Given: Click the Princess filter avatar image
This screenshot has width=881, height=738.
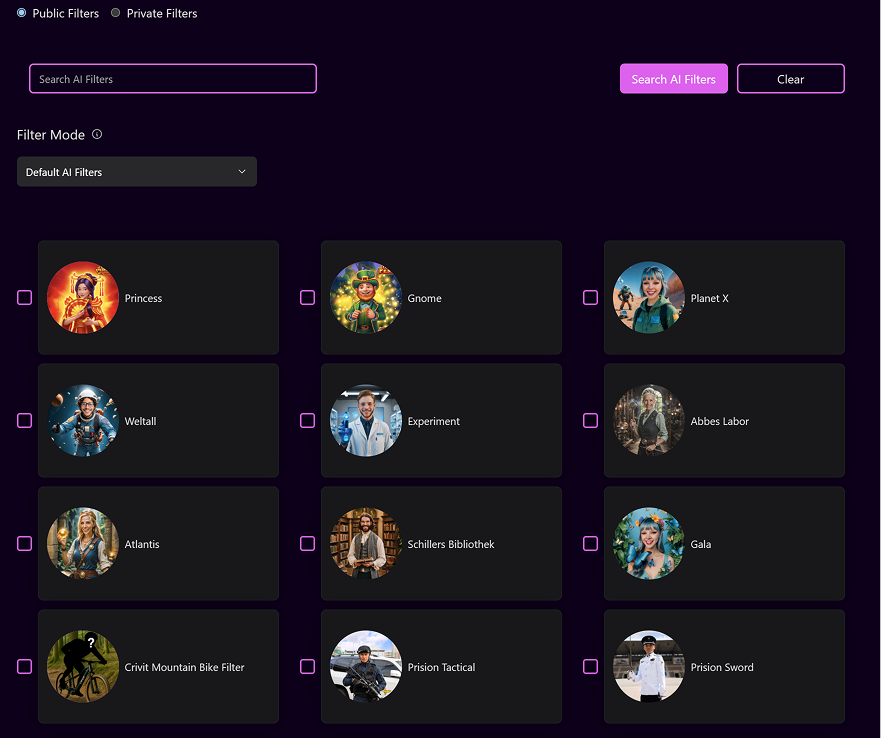Looking at the screenshot, I should (x=83, y=298).
